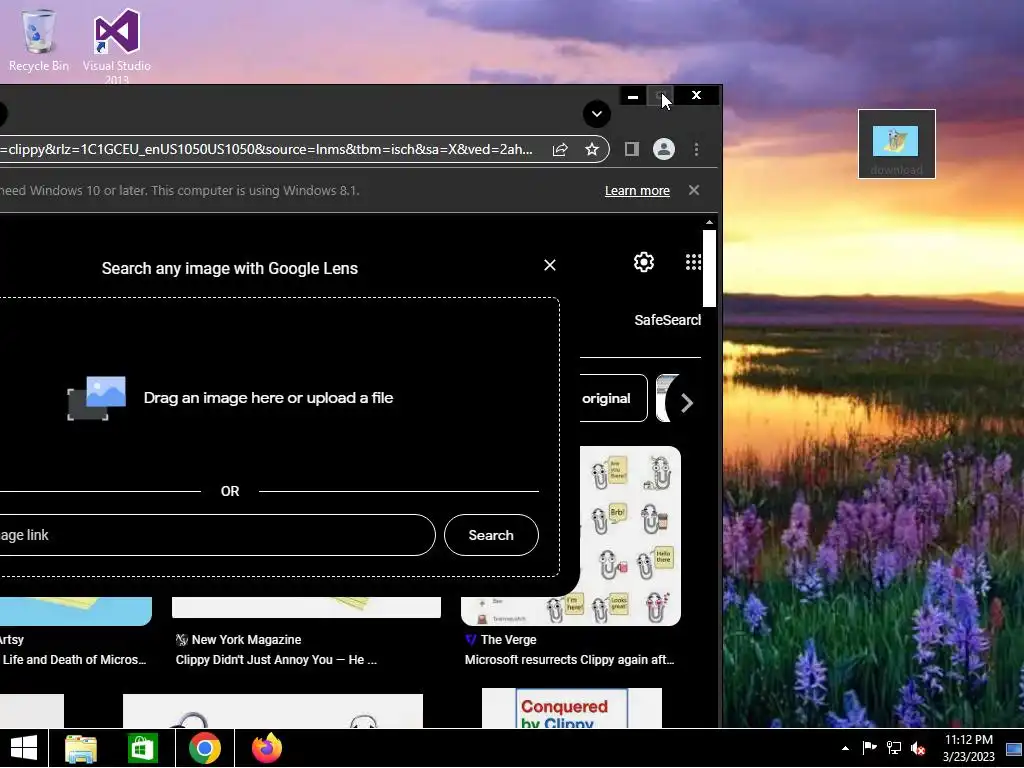
Task: Open File Explorer from taskbar
Action: tap(81, 748)
